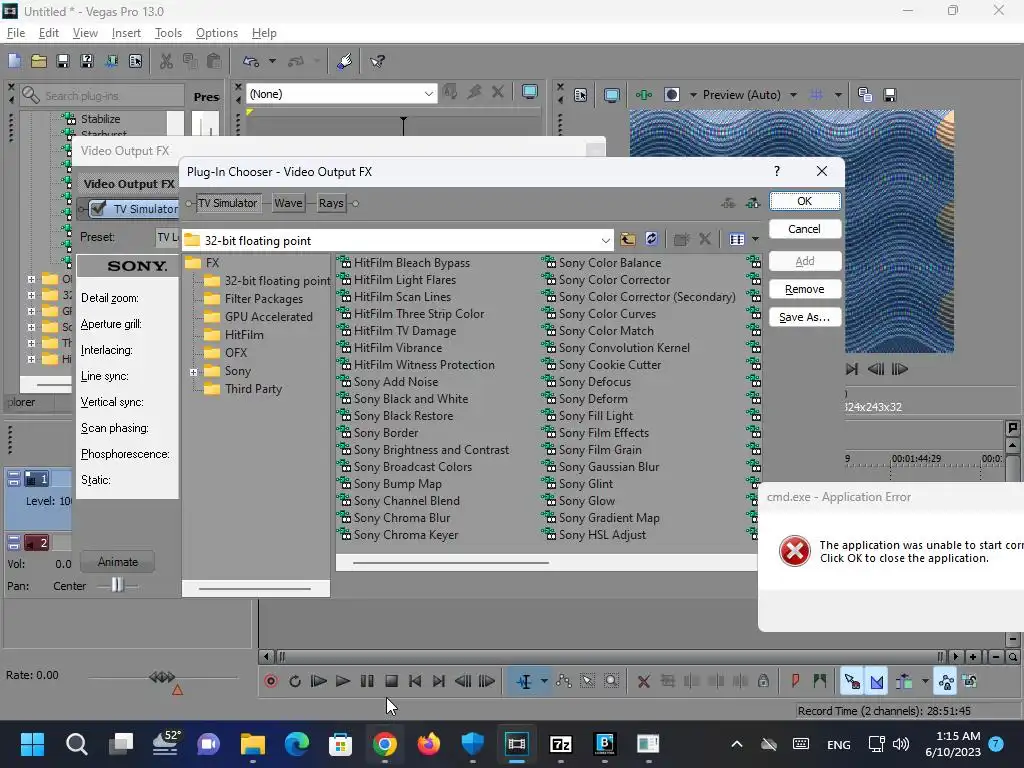Click OK in Plug-In Chooser
Viewport: 1024px width, 768px height.
[805, 201]
